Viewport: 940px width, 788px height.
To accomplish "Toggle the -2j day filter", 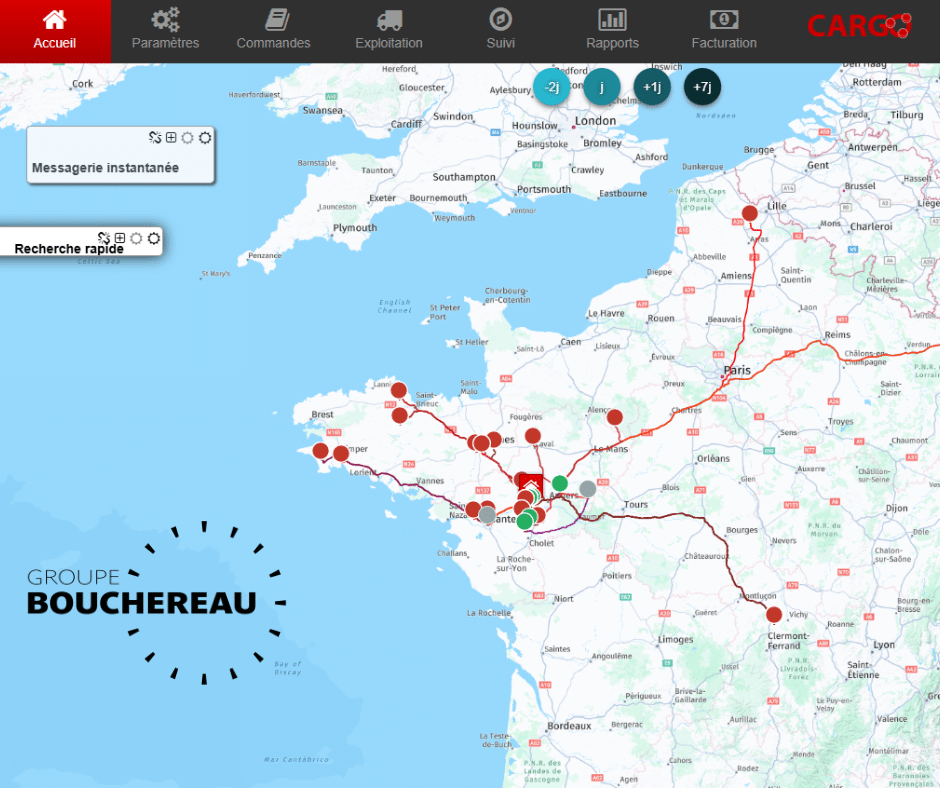I will pyautogui.click(x=551, y=87).
